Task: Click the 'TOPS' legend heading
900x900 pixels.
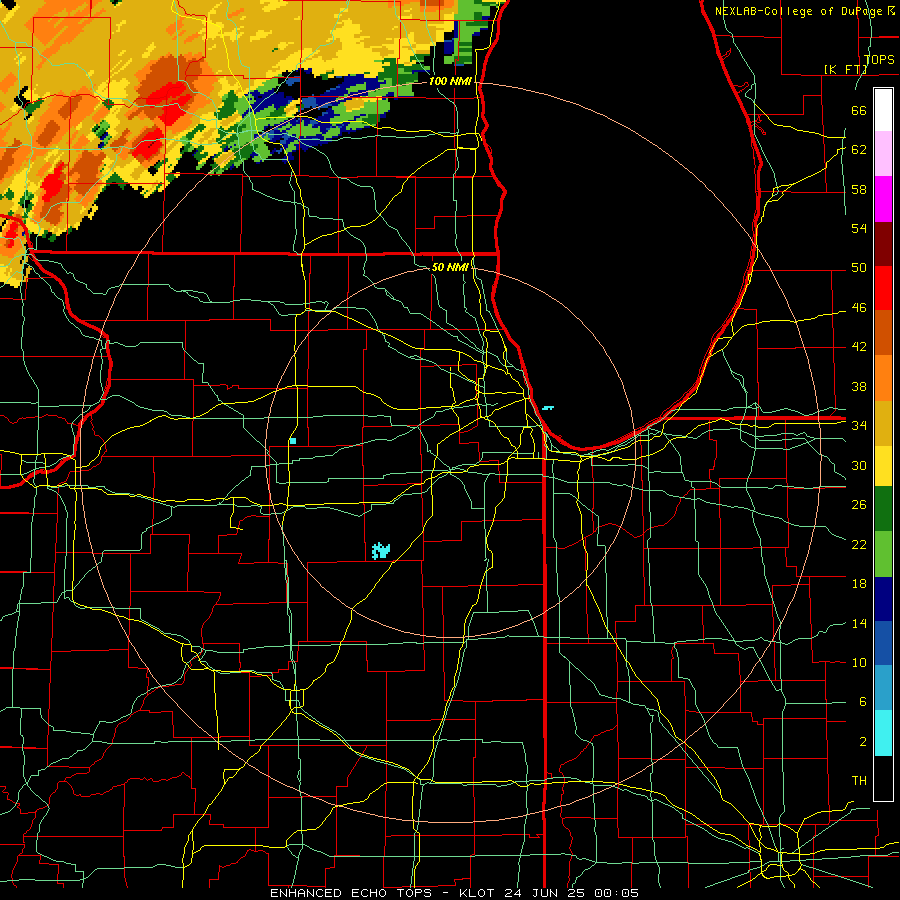Action: (x=879, y=59)
